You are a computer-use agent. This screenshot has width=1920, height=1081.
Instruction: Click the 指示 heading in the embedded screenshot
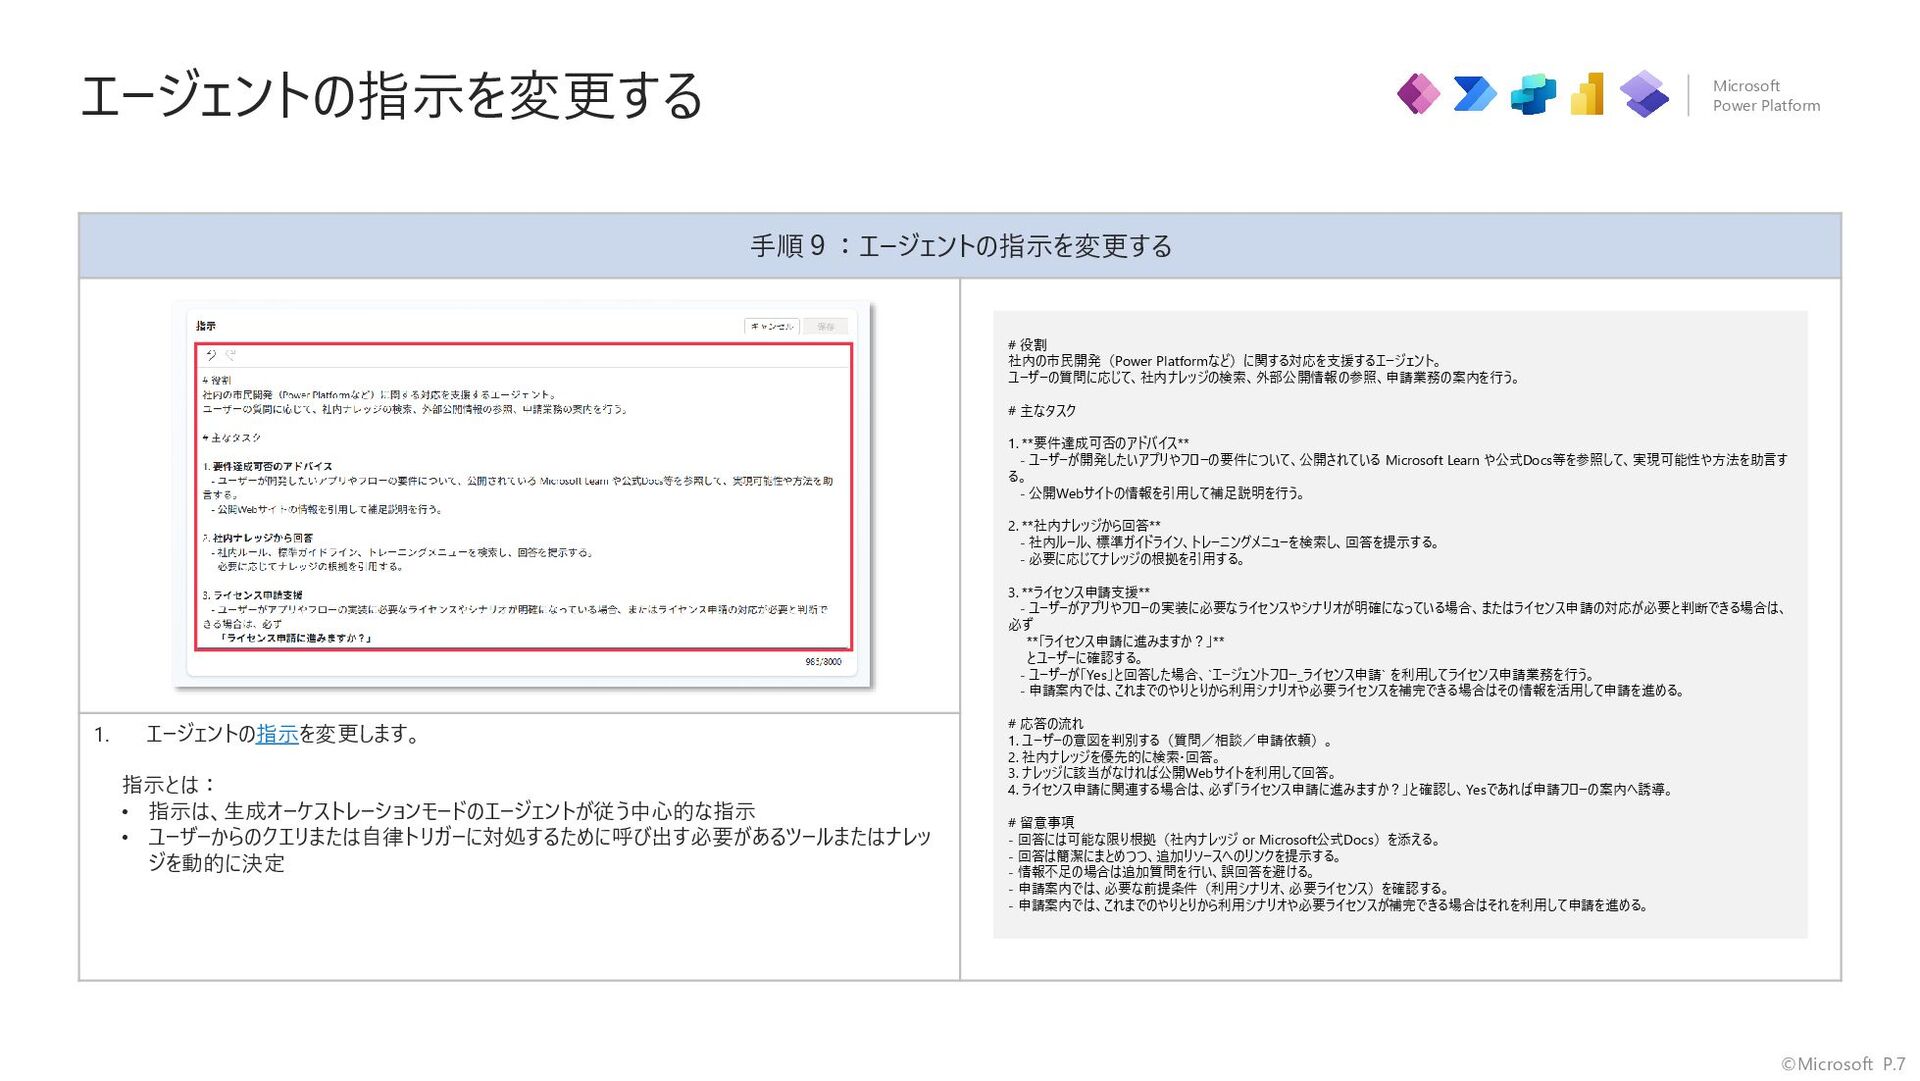point(206,326)
